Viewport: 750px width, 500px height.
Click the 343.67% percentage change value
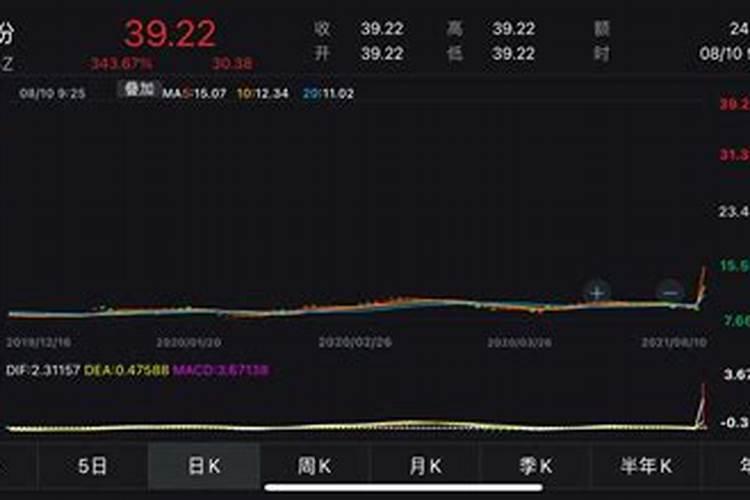coord(121,64)
